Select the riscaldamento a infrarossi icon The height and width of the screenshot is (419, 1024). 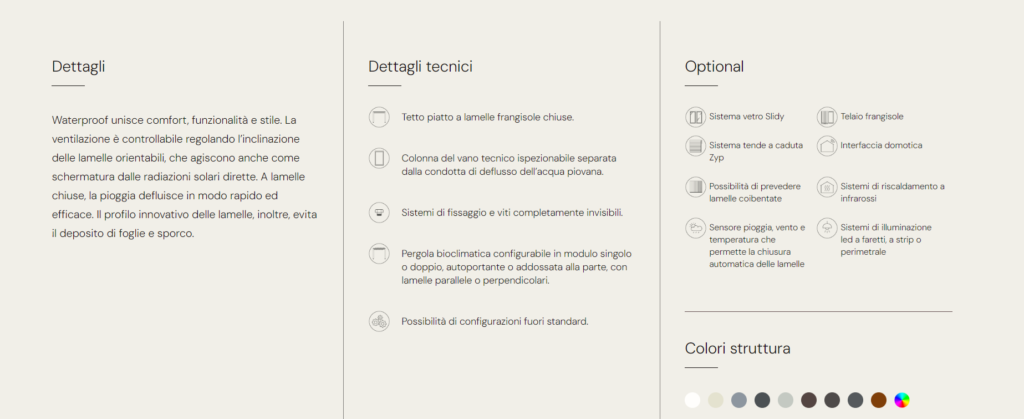pyautogui.click(x=827, y=187)
